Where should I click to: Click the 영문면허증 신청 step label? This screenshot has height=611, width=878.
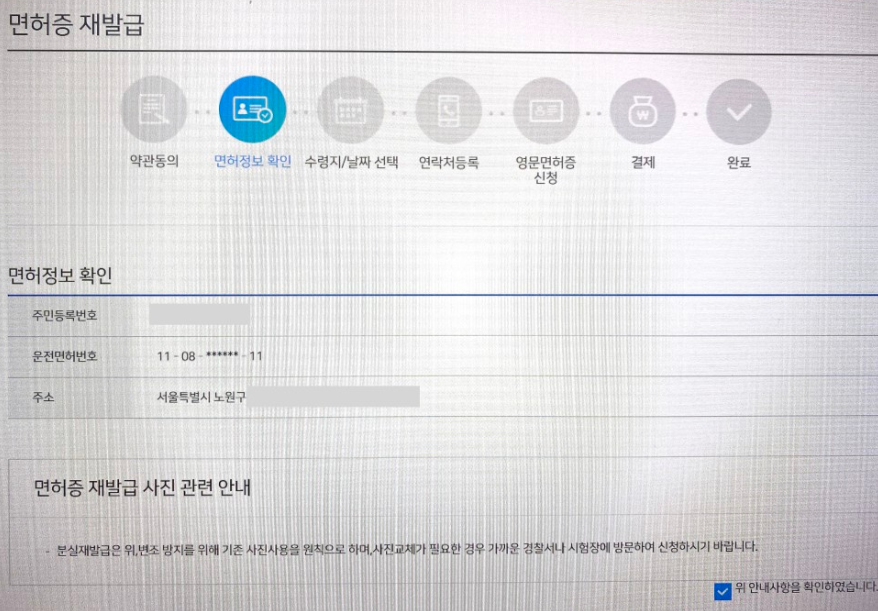tap(546, 170)
